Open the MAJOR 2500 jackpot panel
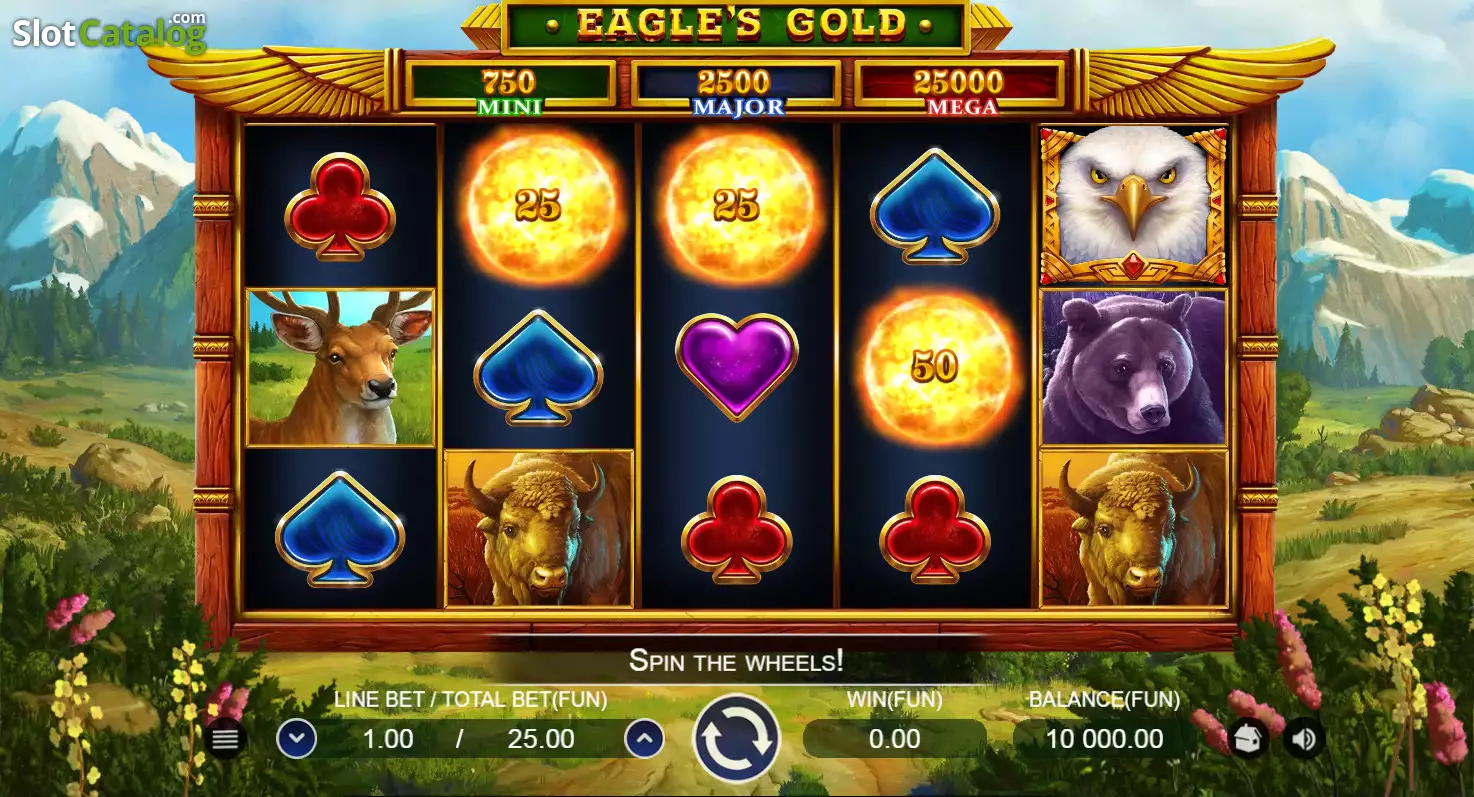Image resolution: width=1474 pixels, height=797 pixels. pos(736,88)
